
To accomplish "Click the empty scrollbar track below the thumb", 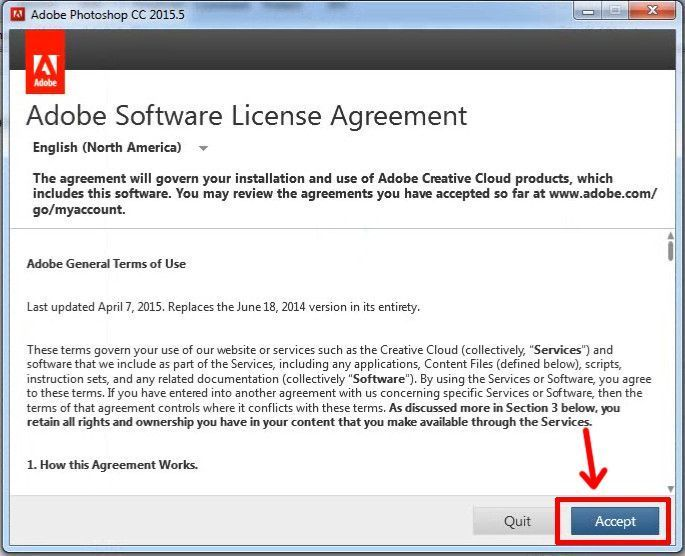I will coord(669,380).
